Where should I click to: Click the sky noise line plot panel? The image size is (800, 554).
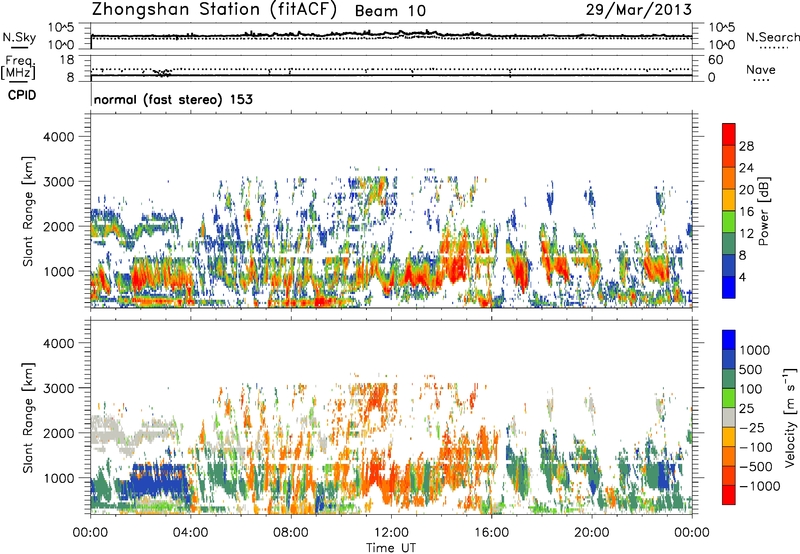tap(391, 36)
